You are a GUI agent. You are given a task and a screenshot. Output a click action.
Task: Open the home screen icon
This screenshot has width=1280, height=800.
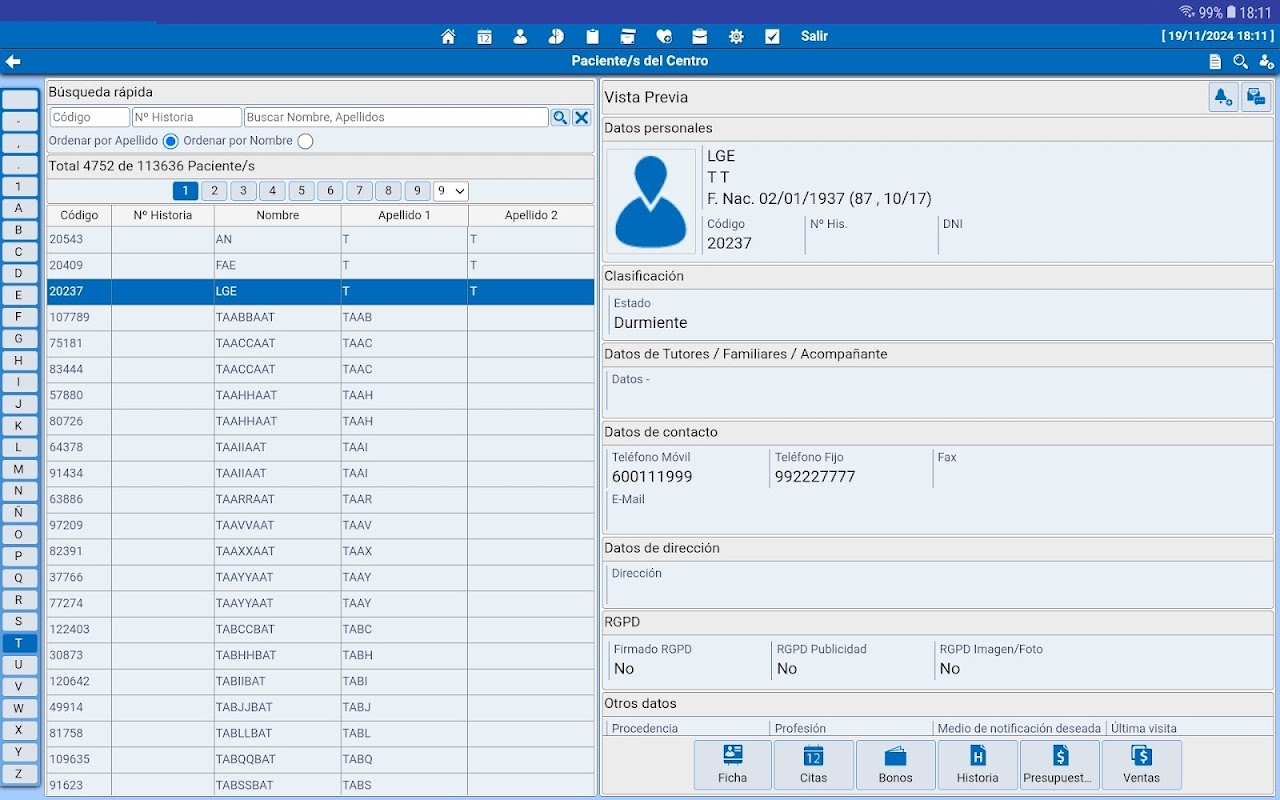click(448, 36)
